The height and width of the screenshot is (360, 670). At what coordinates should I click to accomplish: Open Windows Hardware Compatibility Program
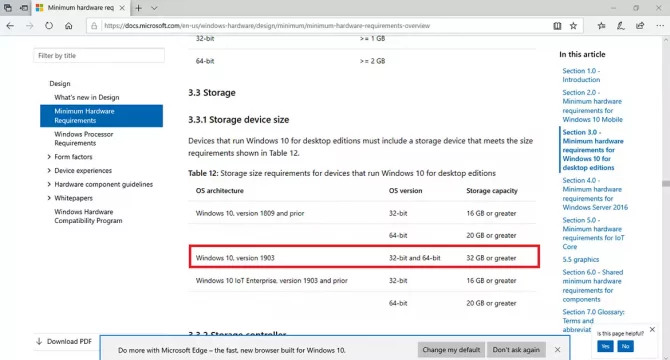pyautogui.click(x=88, y=216)
